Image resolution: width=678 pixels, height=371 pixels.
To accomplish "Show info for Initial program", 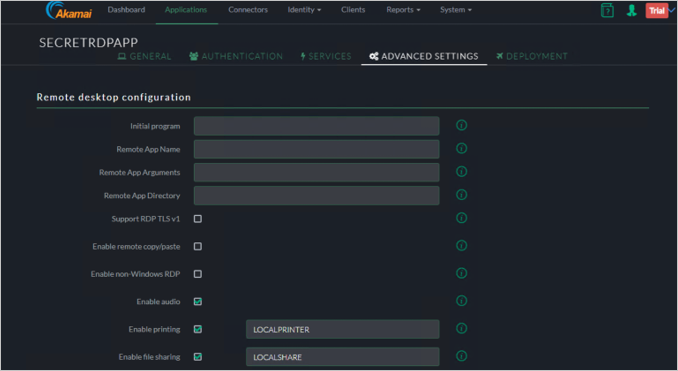I will point(461,125).
